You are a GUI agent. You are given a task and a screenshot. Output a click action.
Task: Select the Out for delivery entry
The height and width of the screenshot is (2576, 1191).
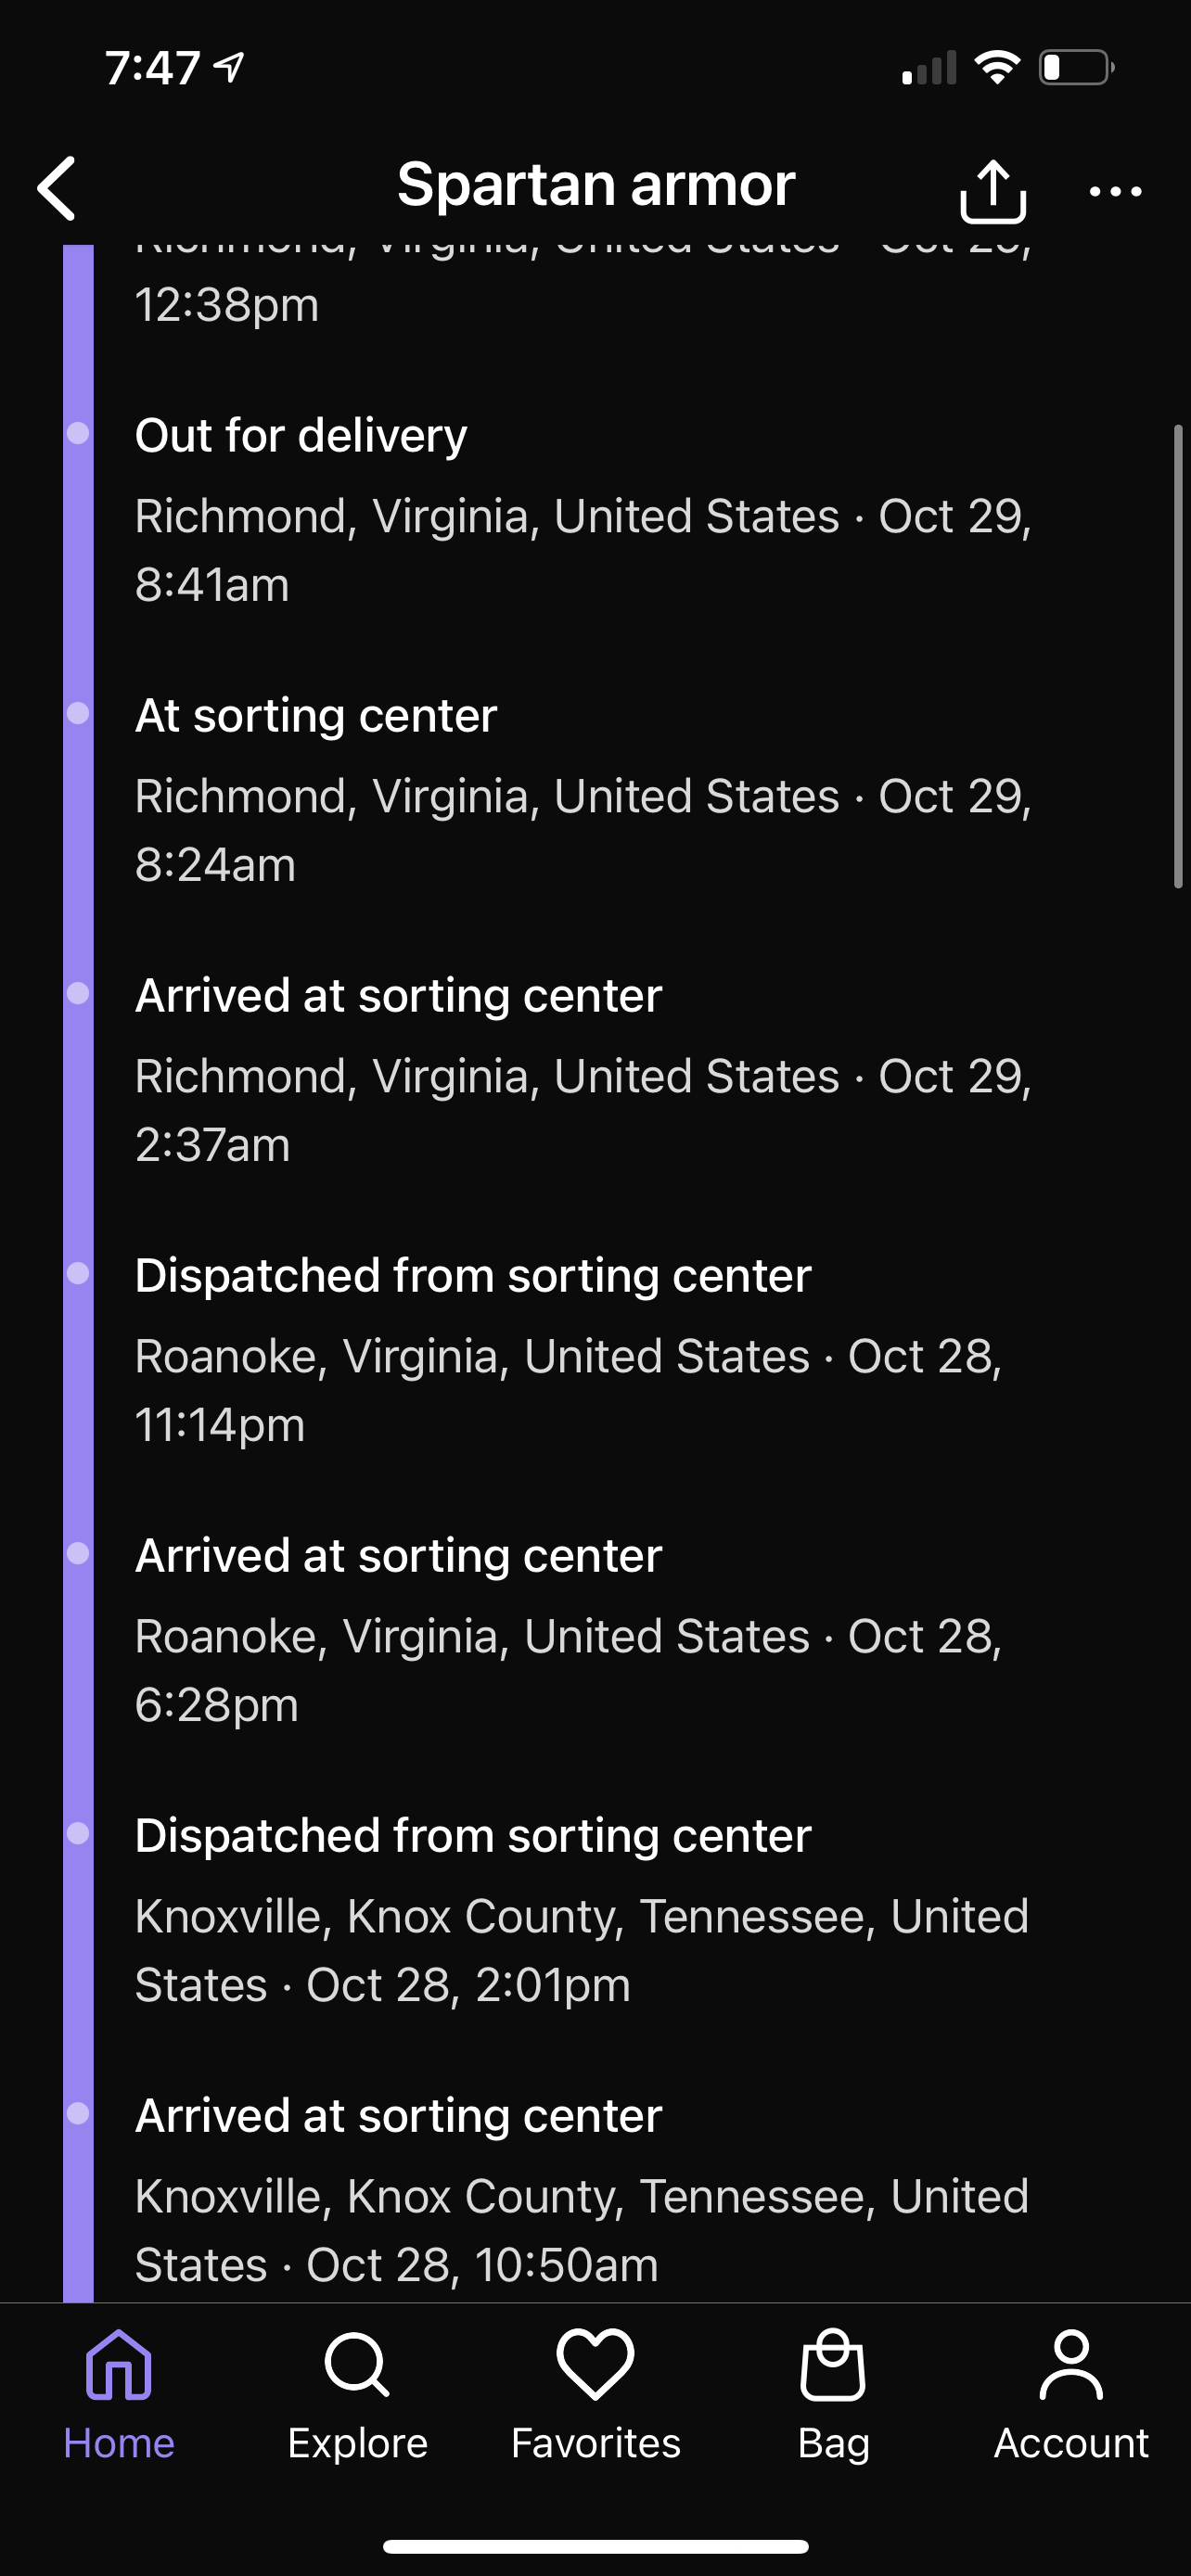click(582, 510)
